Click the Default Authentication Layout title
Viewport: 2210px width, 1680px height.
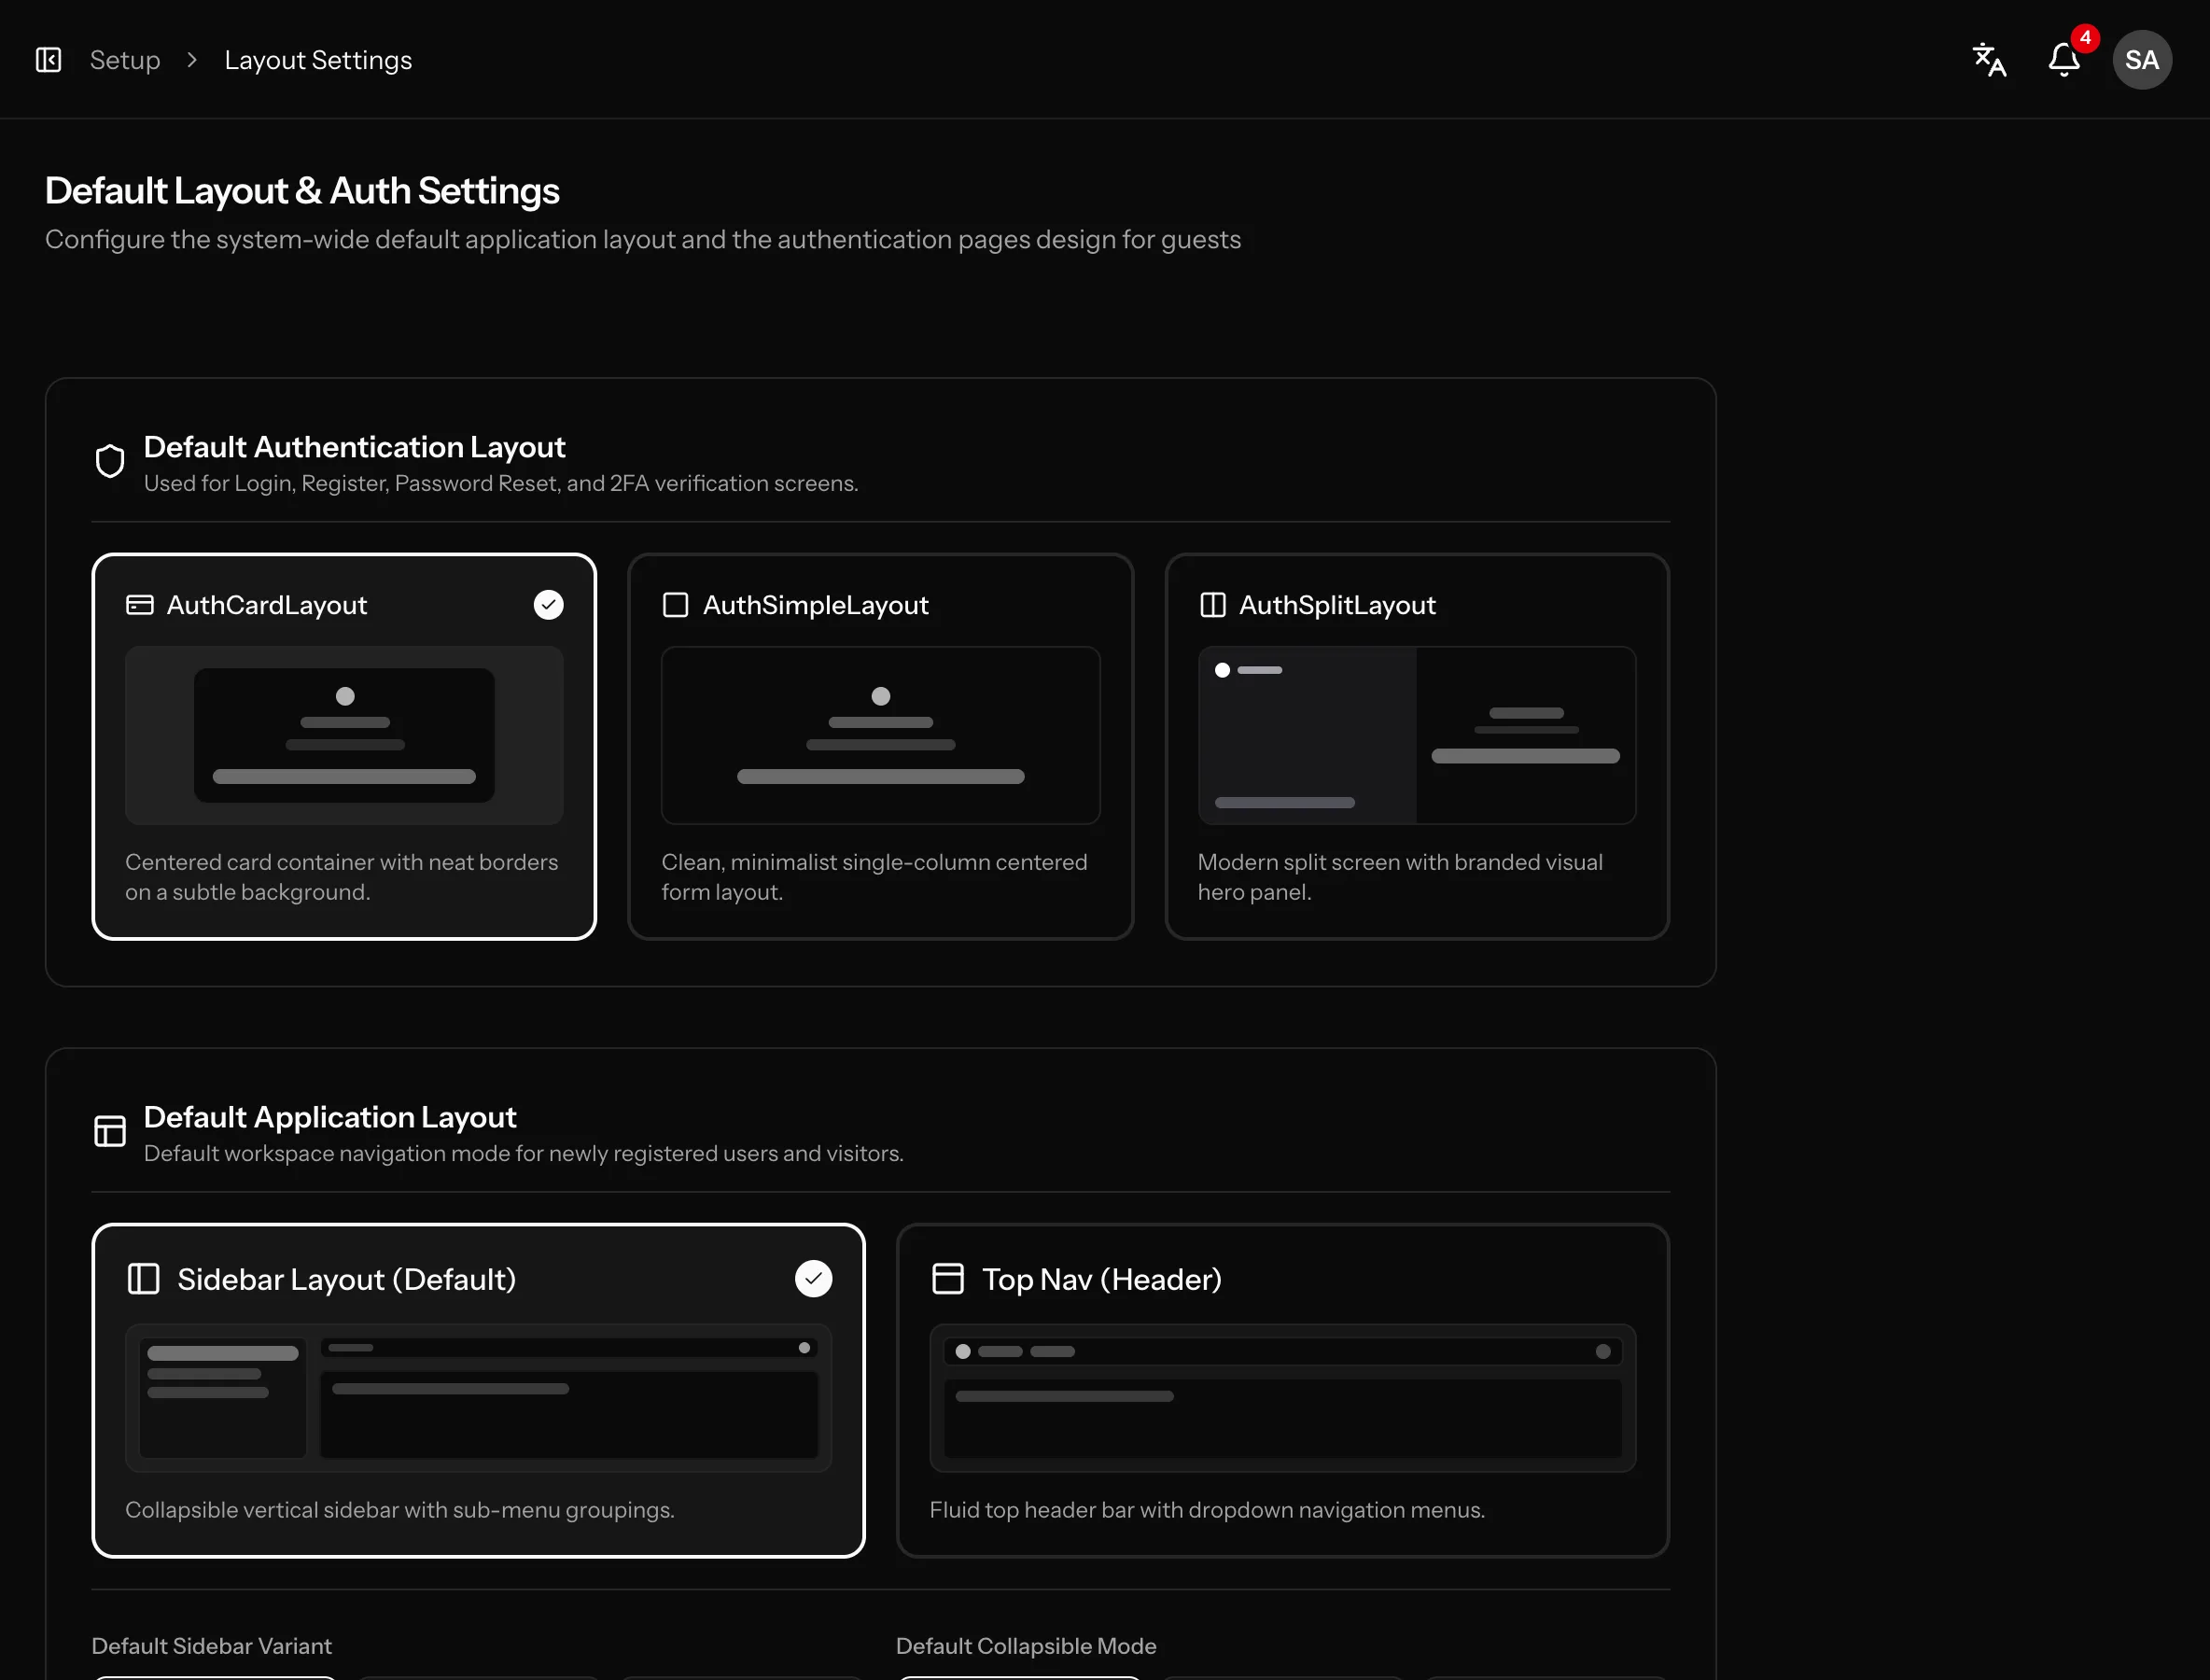coord(354,446)
